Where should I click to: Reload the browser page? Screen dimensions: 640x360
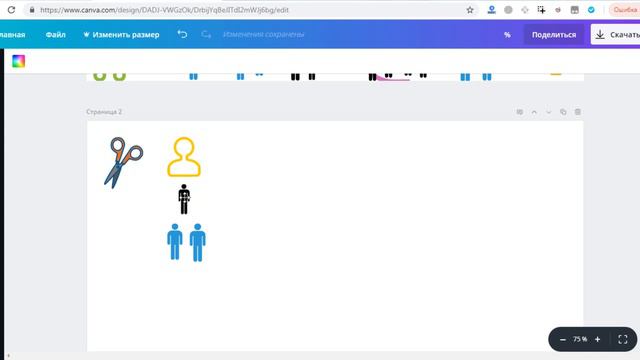click(11, 10)
